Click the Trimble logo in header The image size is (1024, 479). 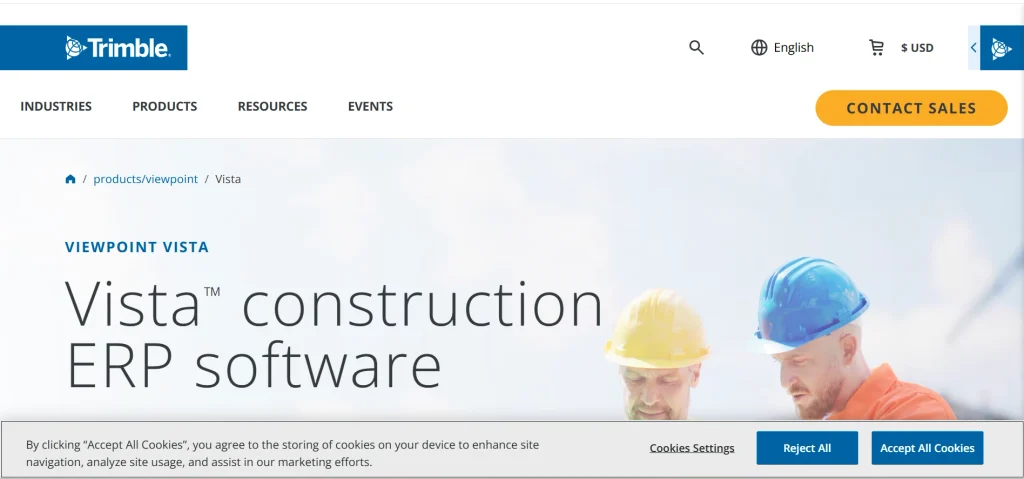(x=118, y=48)
